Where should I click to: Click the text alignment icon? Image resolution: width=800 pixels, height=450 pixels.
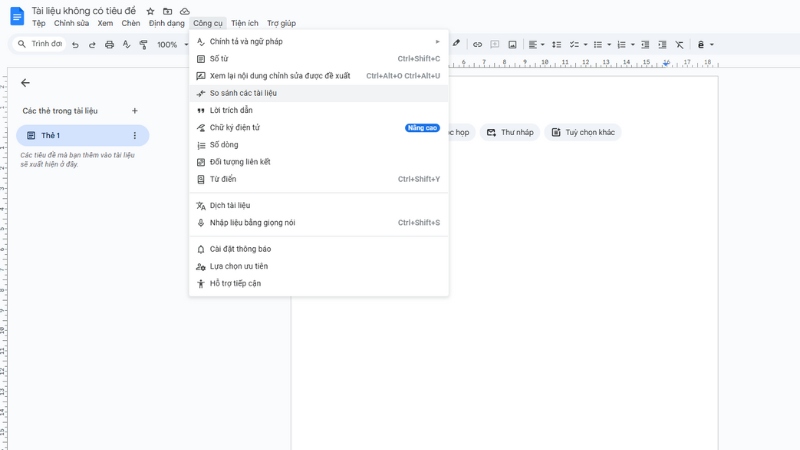[533, 45]
